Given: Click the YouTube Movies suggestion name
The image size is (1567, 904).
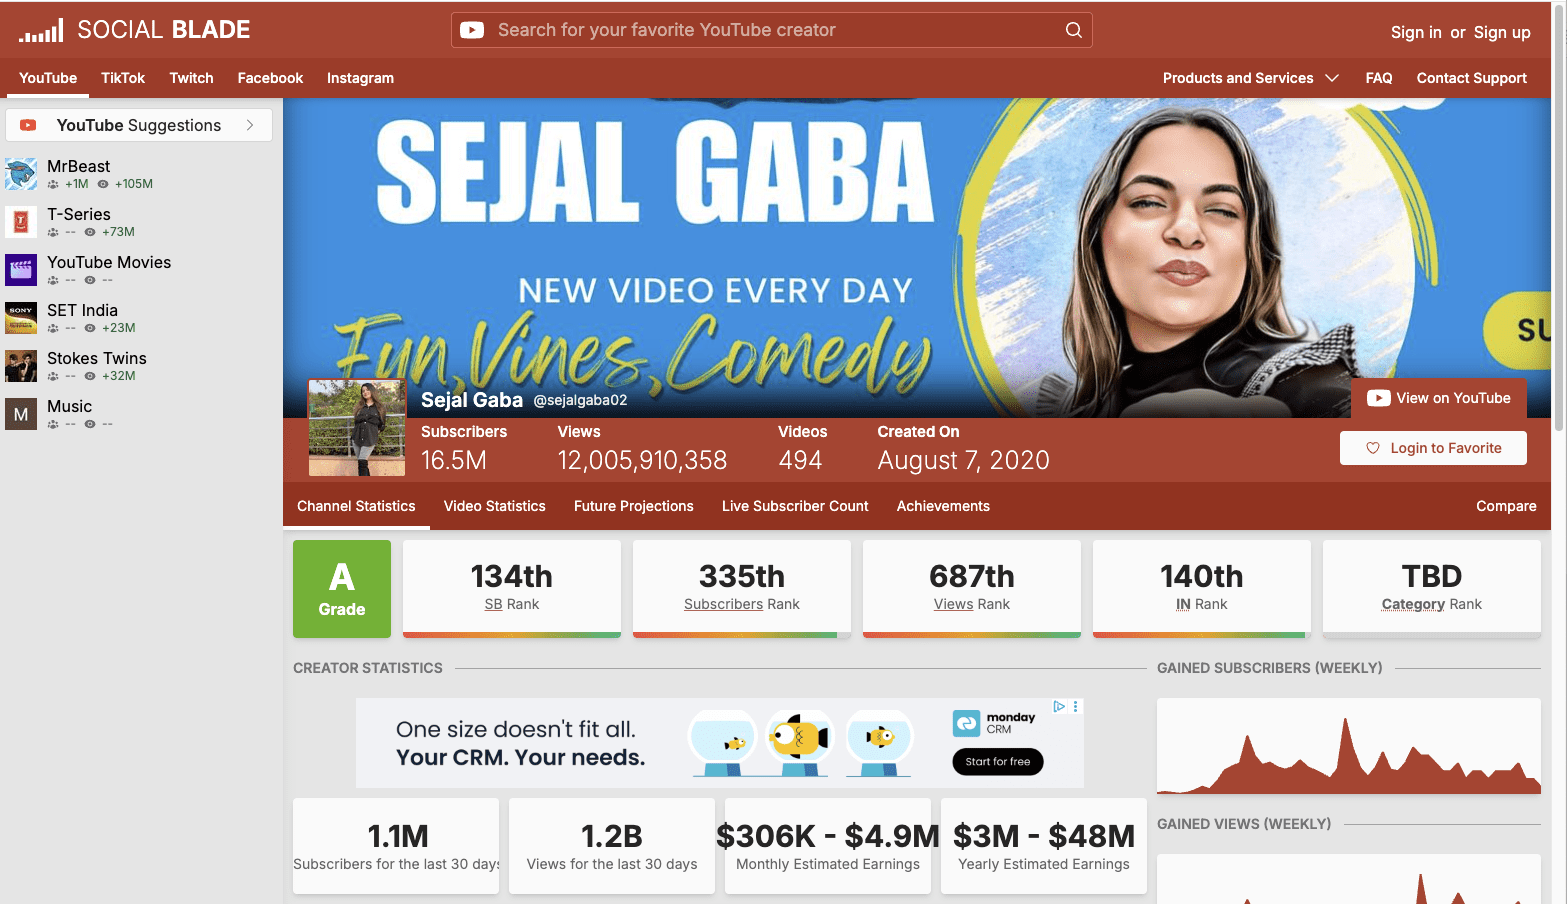Looking at the screenshot, I should tap(109, 262).
